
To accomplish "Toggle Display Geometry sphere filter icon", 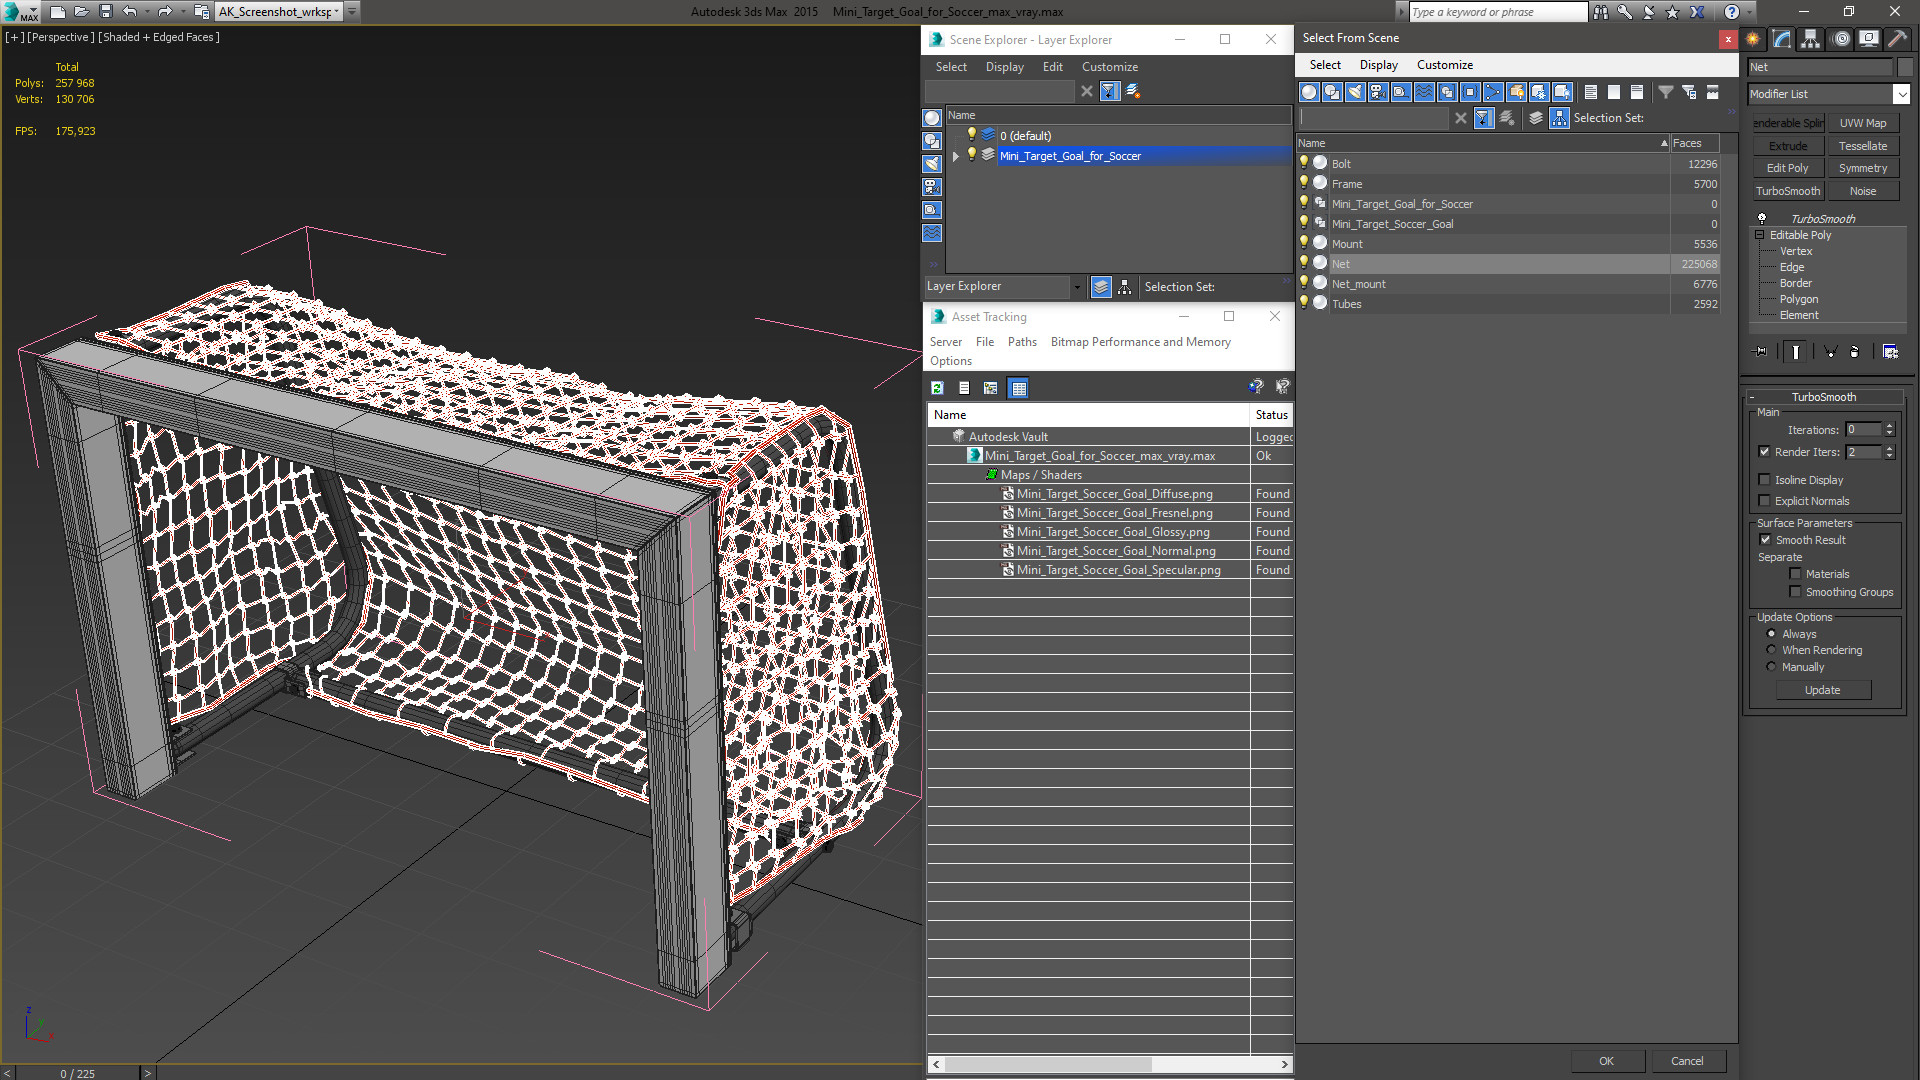I will (1308, 92).
